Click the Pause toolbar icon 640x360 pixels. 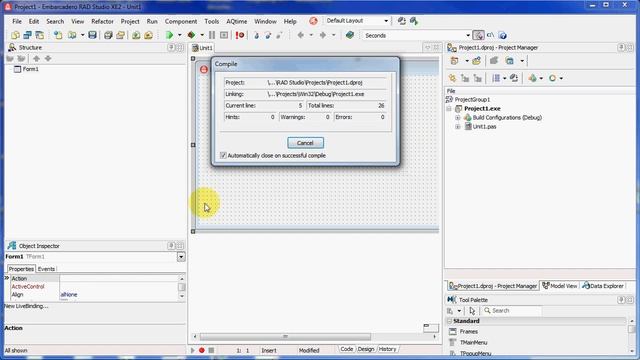(x=212, y=36)
